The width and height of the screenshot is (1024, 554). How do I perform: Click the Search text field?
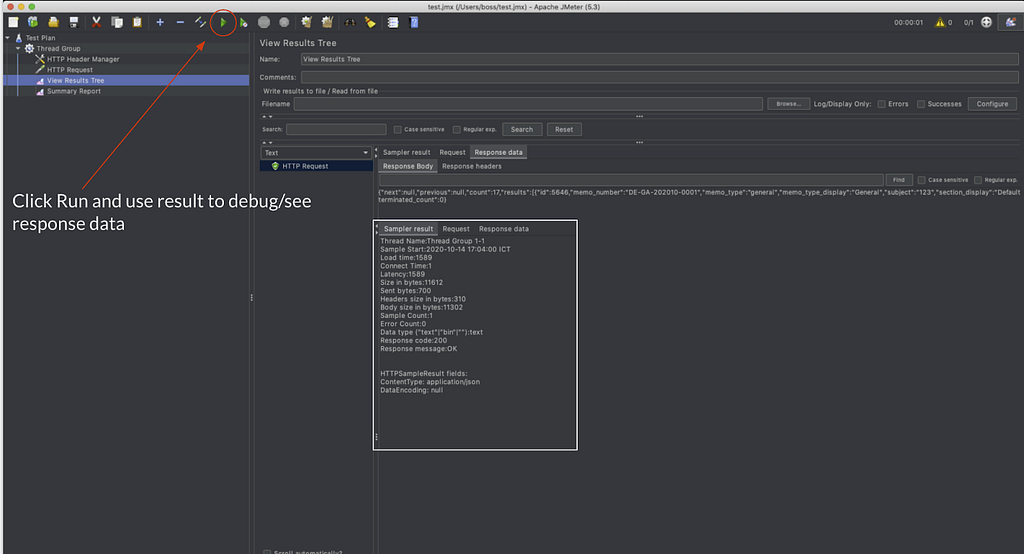336,129
